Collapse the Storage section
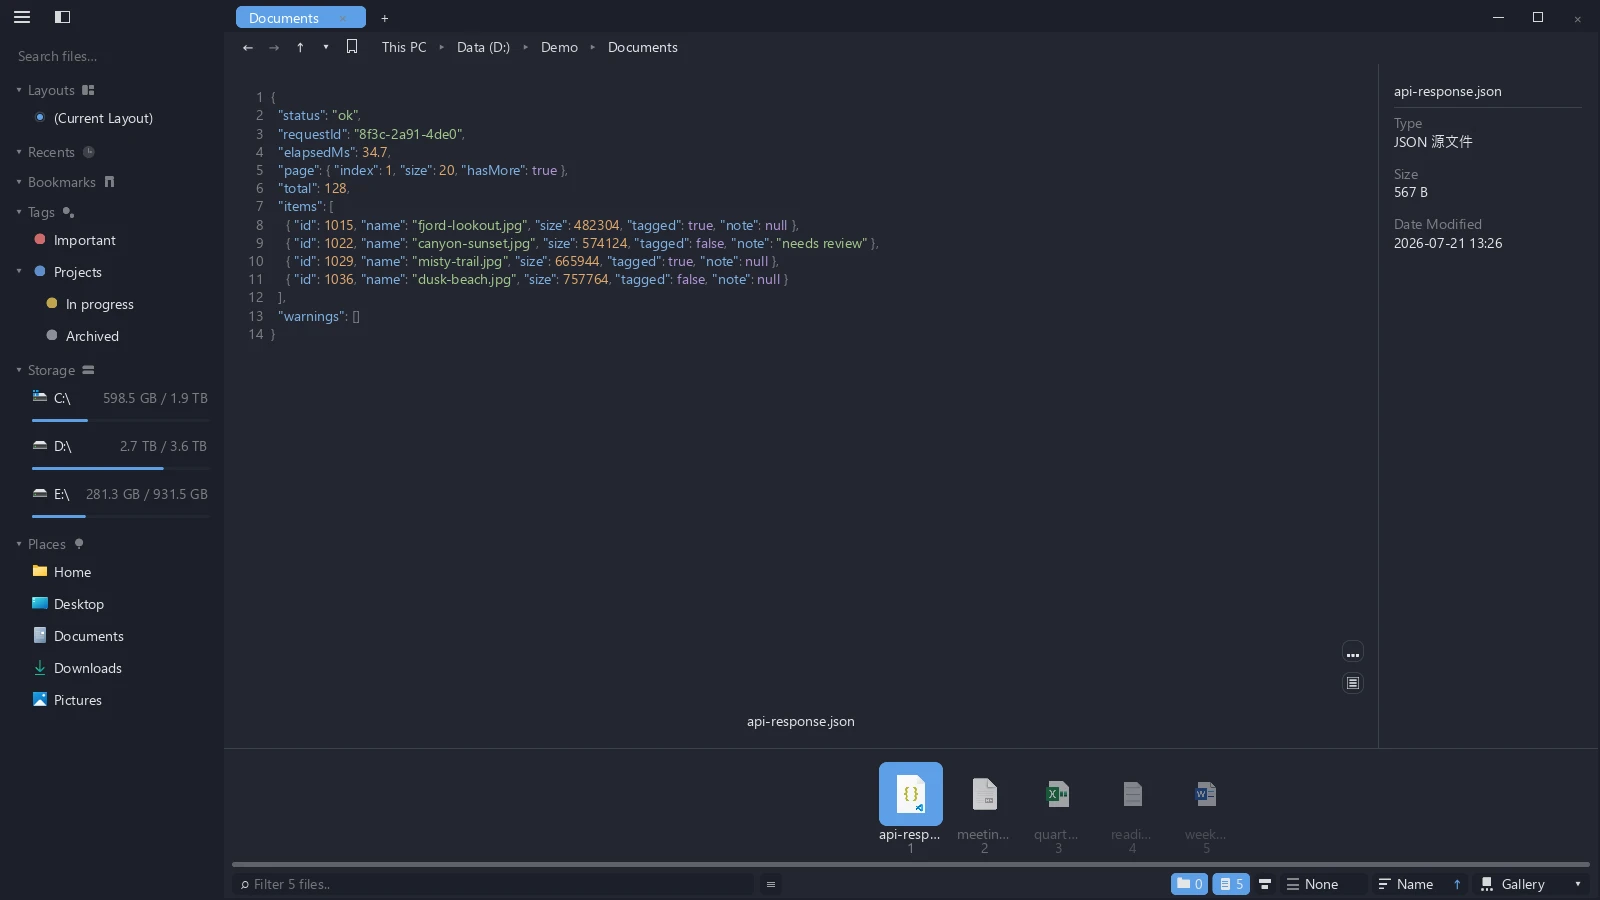The width and height of the screenshot is (1600, 900). click(x=19, y=370)
